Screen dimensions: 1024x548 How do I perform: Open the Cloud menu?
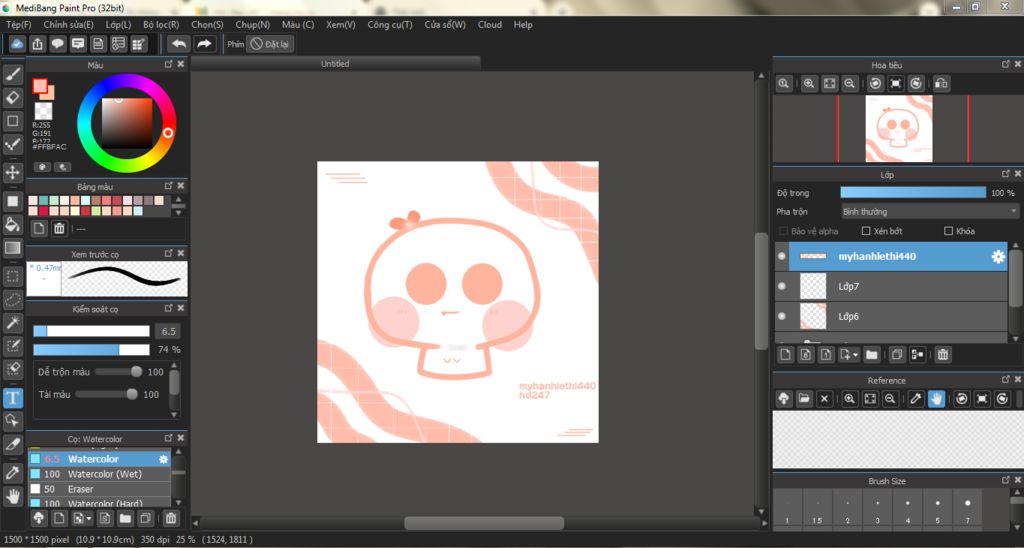490,24
